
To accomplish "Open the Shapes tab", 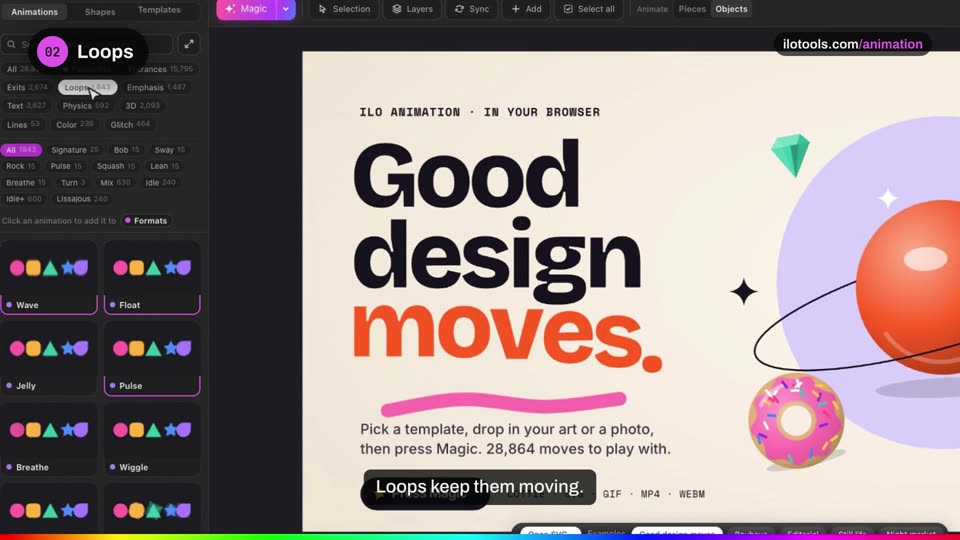I will pos(100,12).
